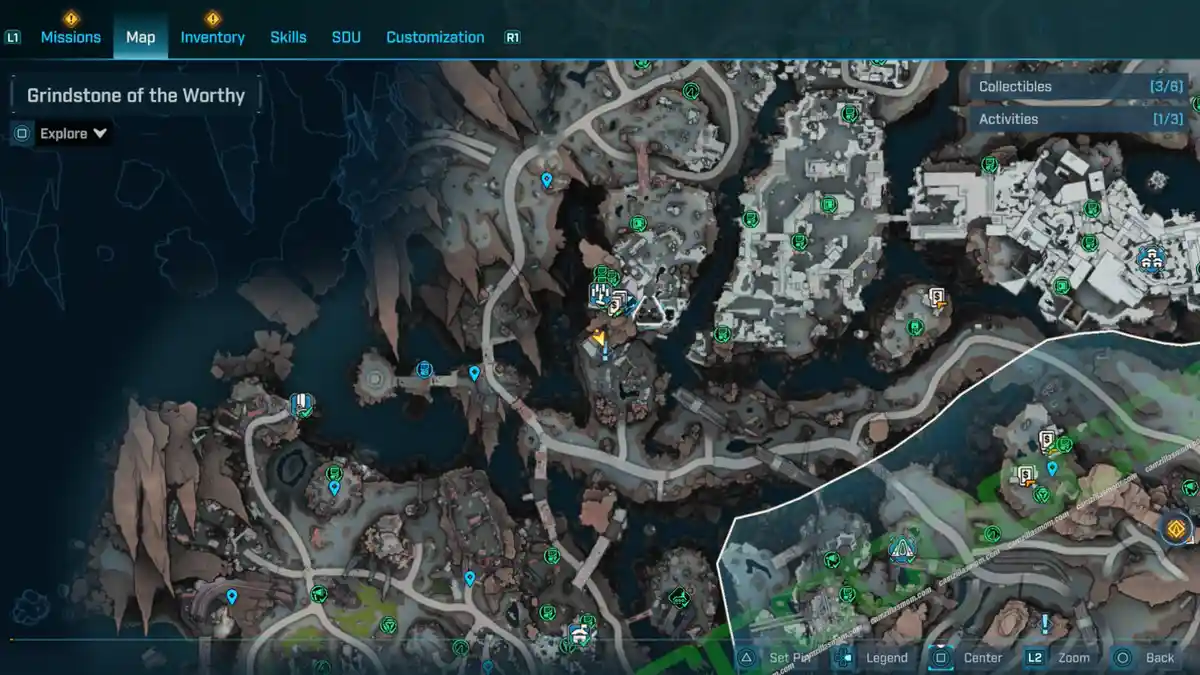
Task: Click the yellow player arrow marker
Action: tap(598, 339)
